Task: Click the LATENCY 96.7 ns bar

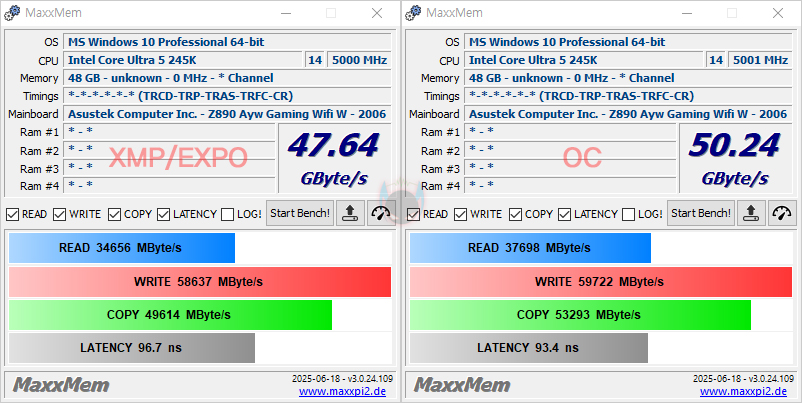Action: (131, 348)
